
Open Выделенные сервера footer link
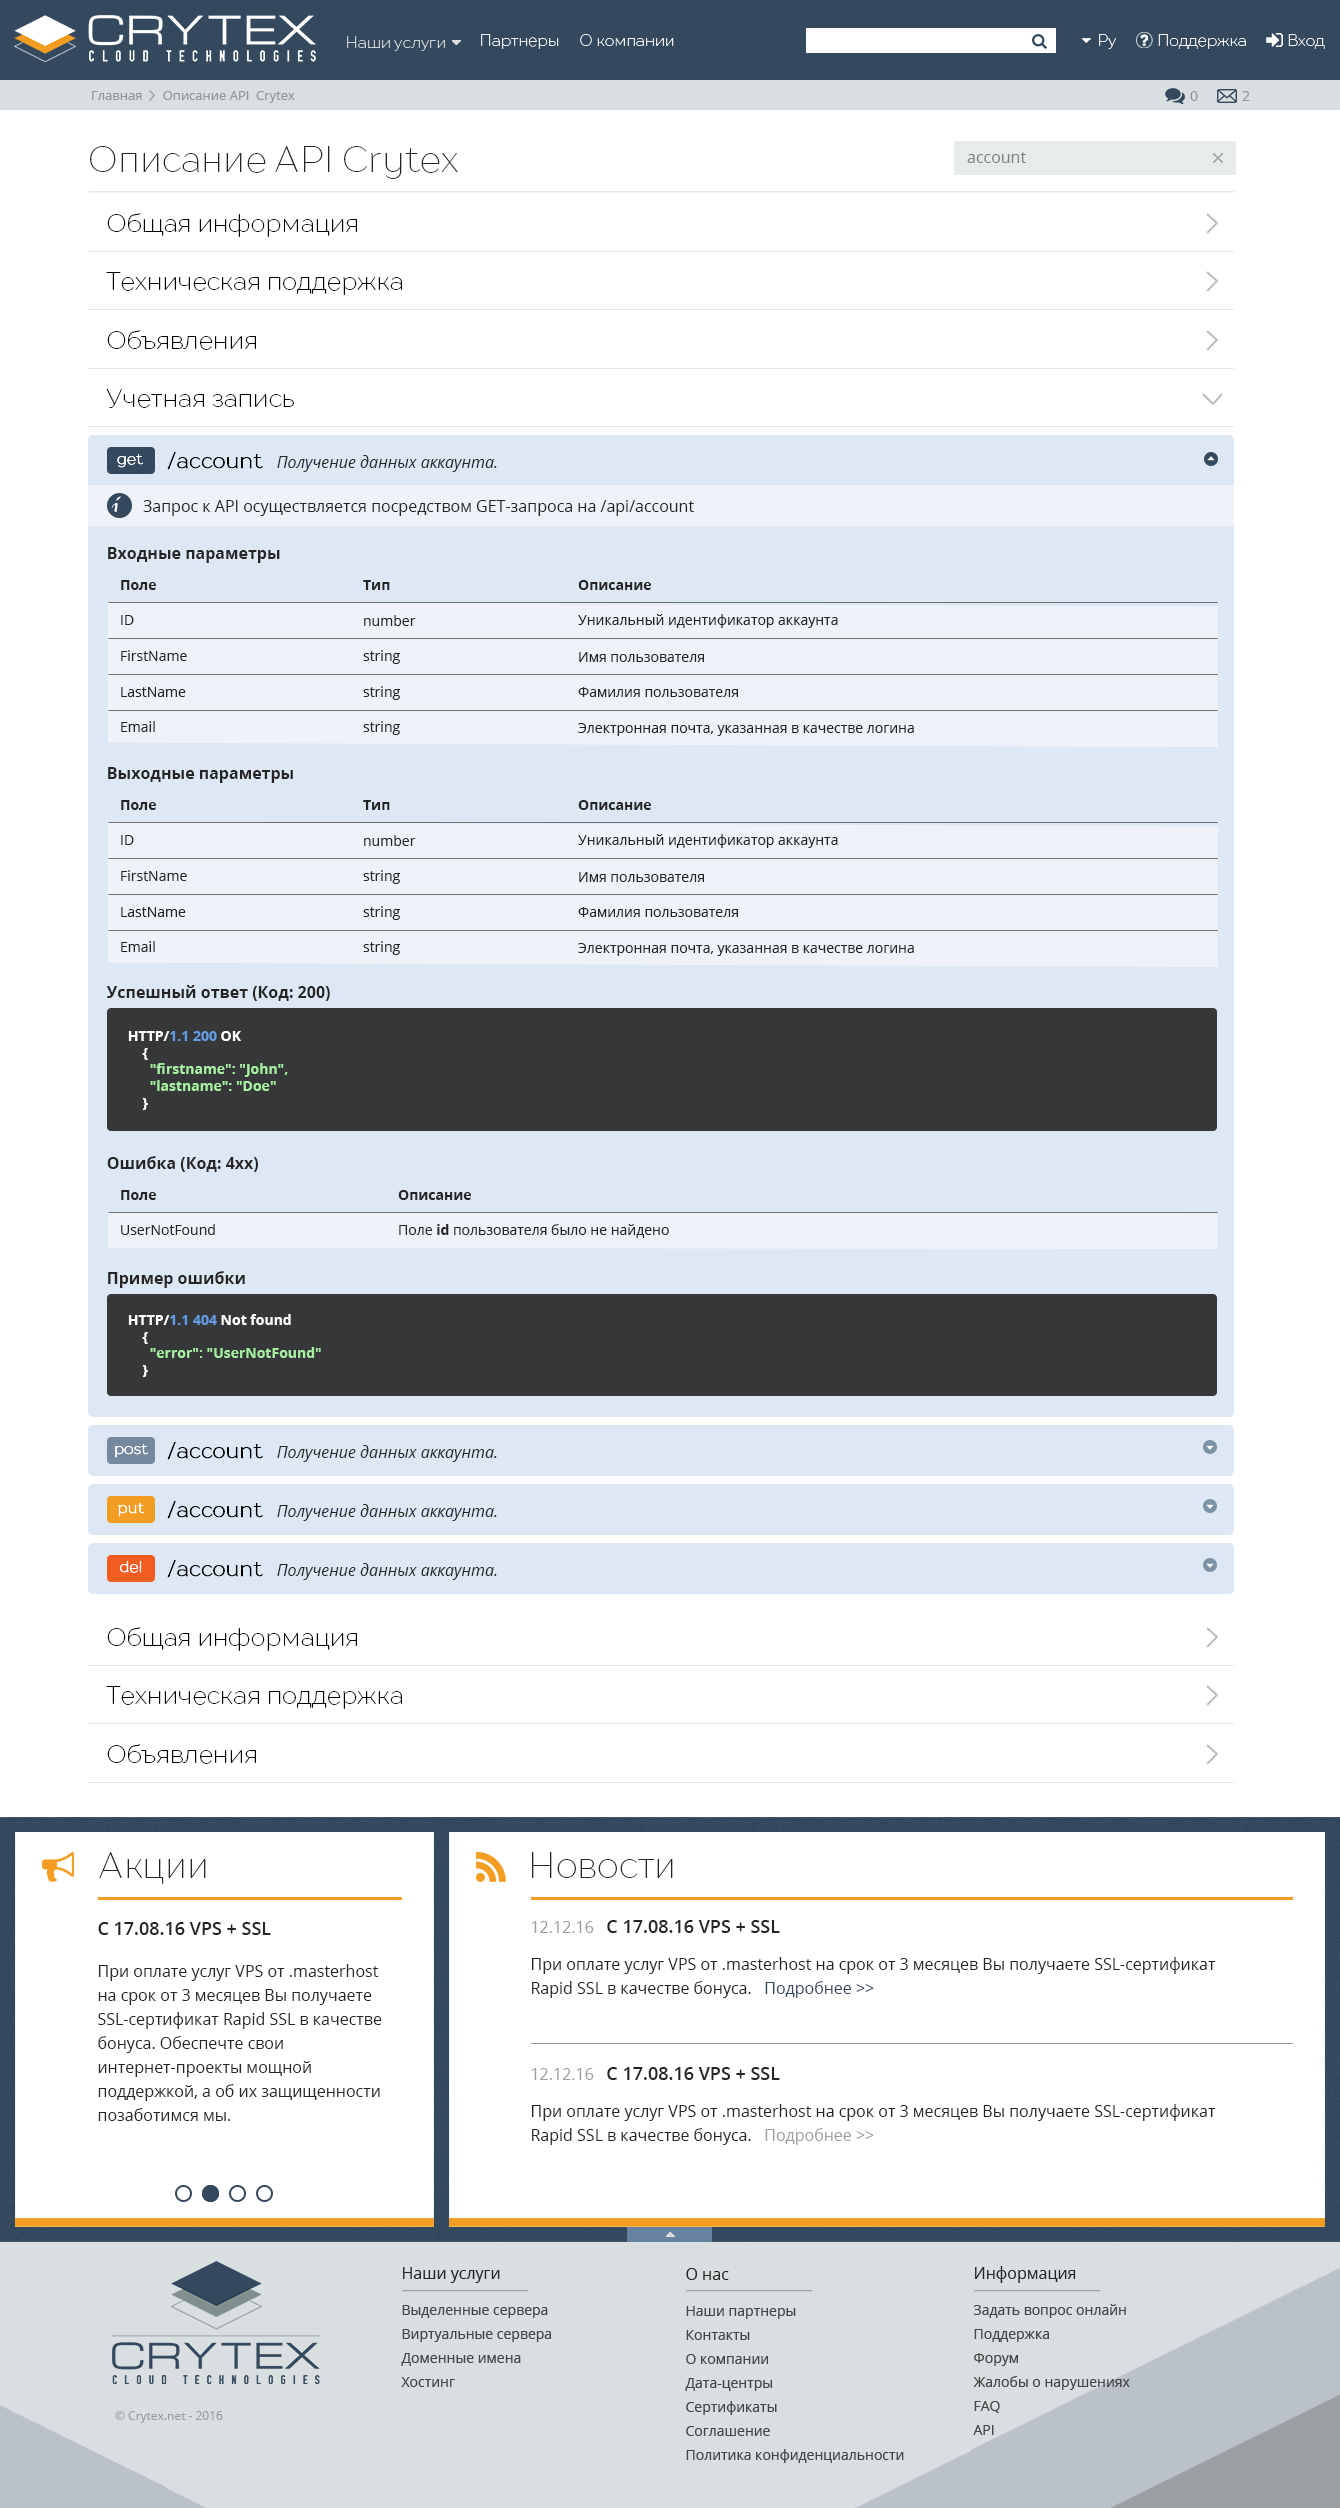click(x=474, y=2310)
